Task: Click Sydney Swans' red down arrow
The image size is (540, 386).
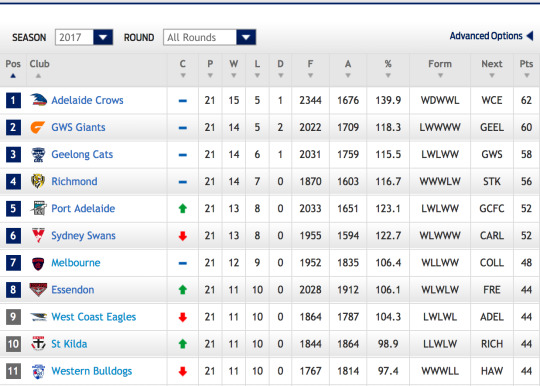Action: coord(183,236)
